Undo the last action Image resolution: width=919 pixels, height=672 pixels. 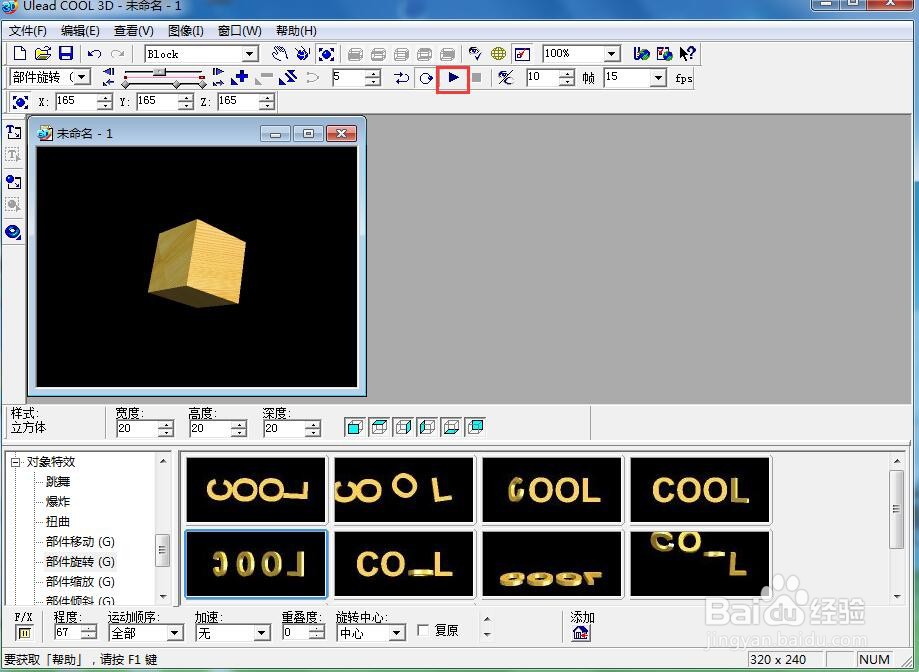coord(94,54)
